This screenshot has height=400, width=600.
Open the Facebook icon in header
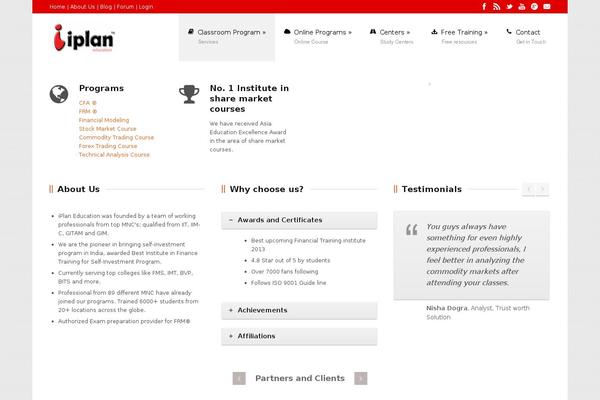(484, 7)
